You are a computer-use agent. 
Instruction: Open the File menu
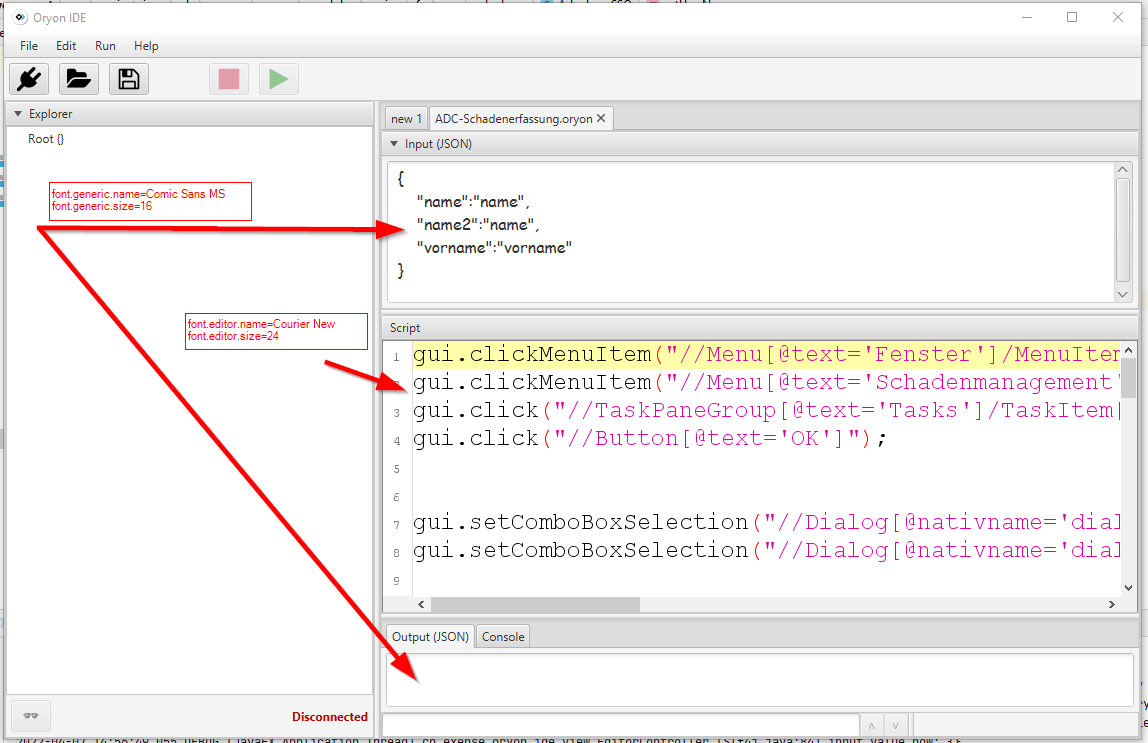click(29, 46)
